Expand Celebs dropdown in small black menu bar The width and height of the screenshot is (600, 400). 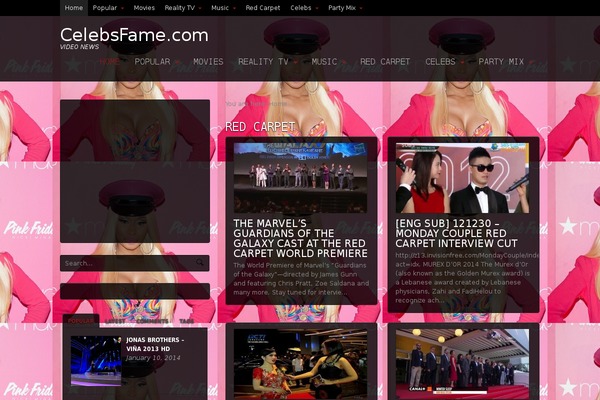click(x=304, y=8)
